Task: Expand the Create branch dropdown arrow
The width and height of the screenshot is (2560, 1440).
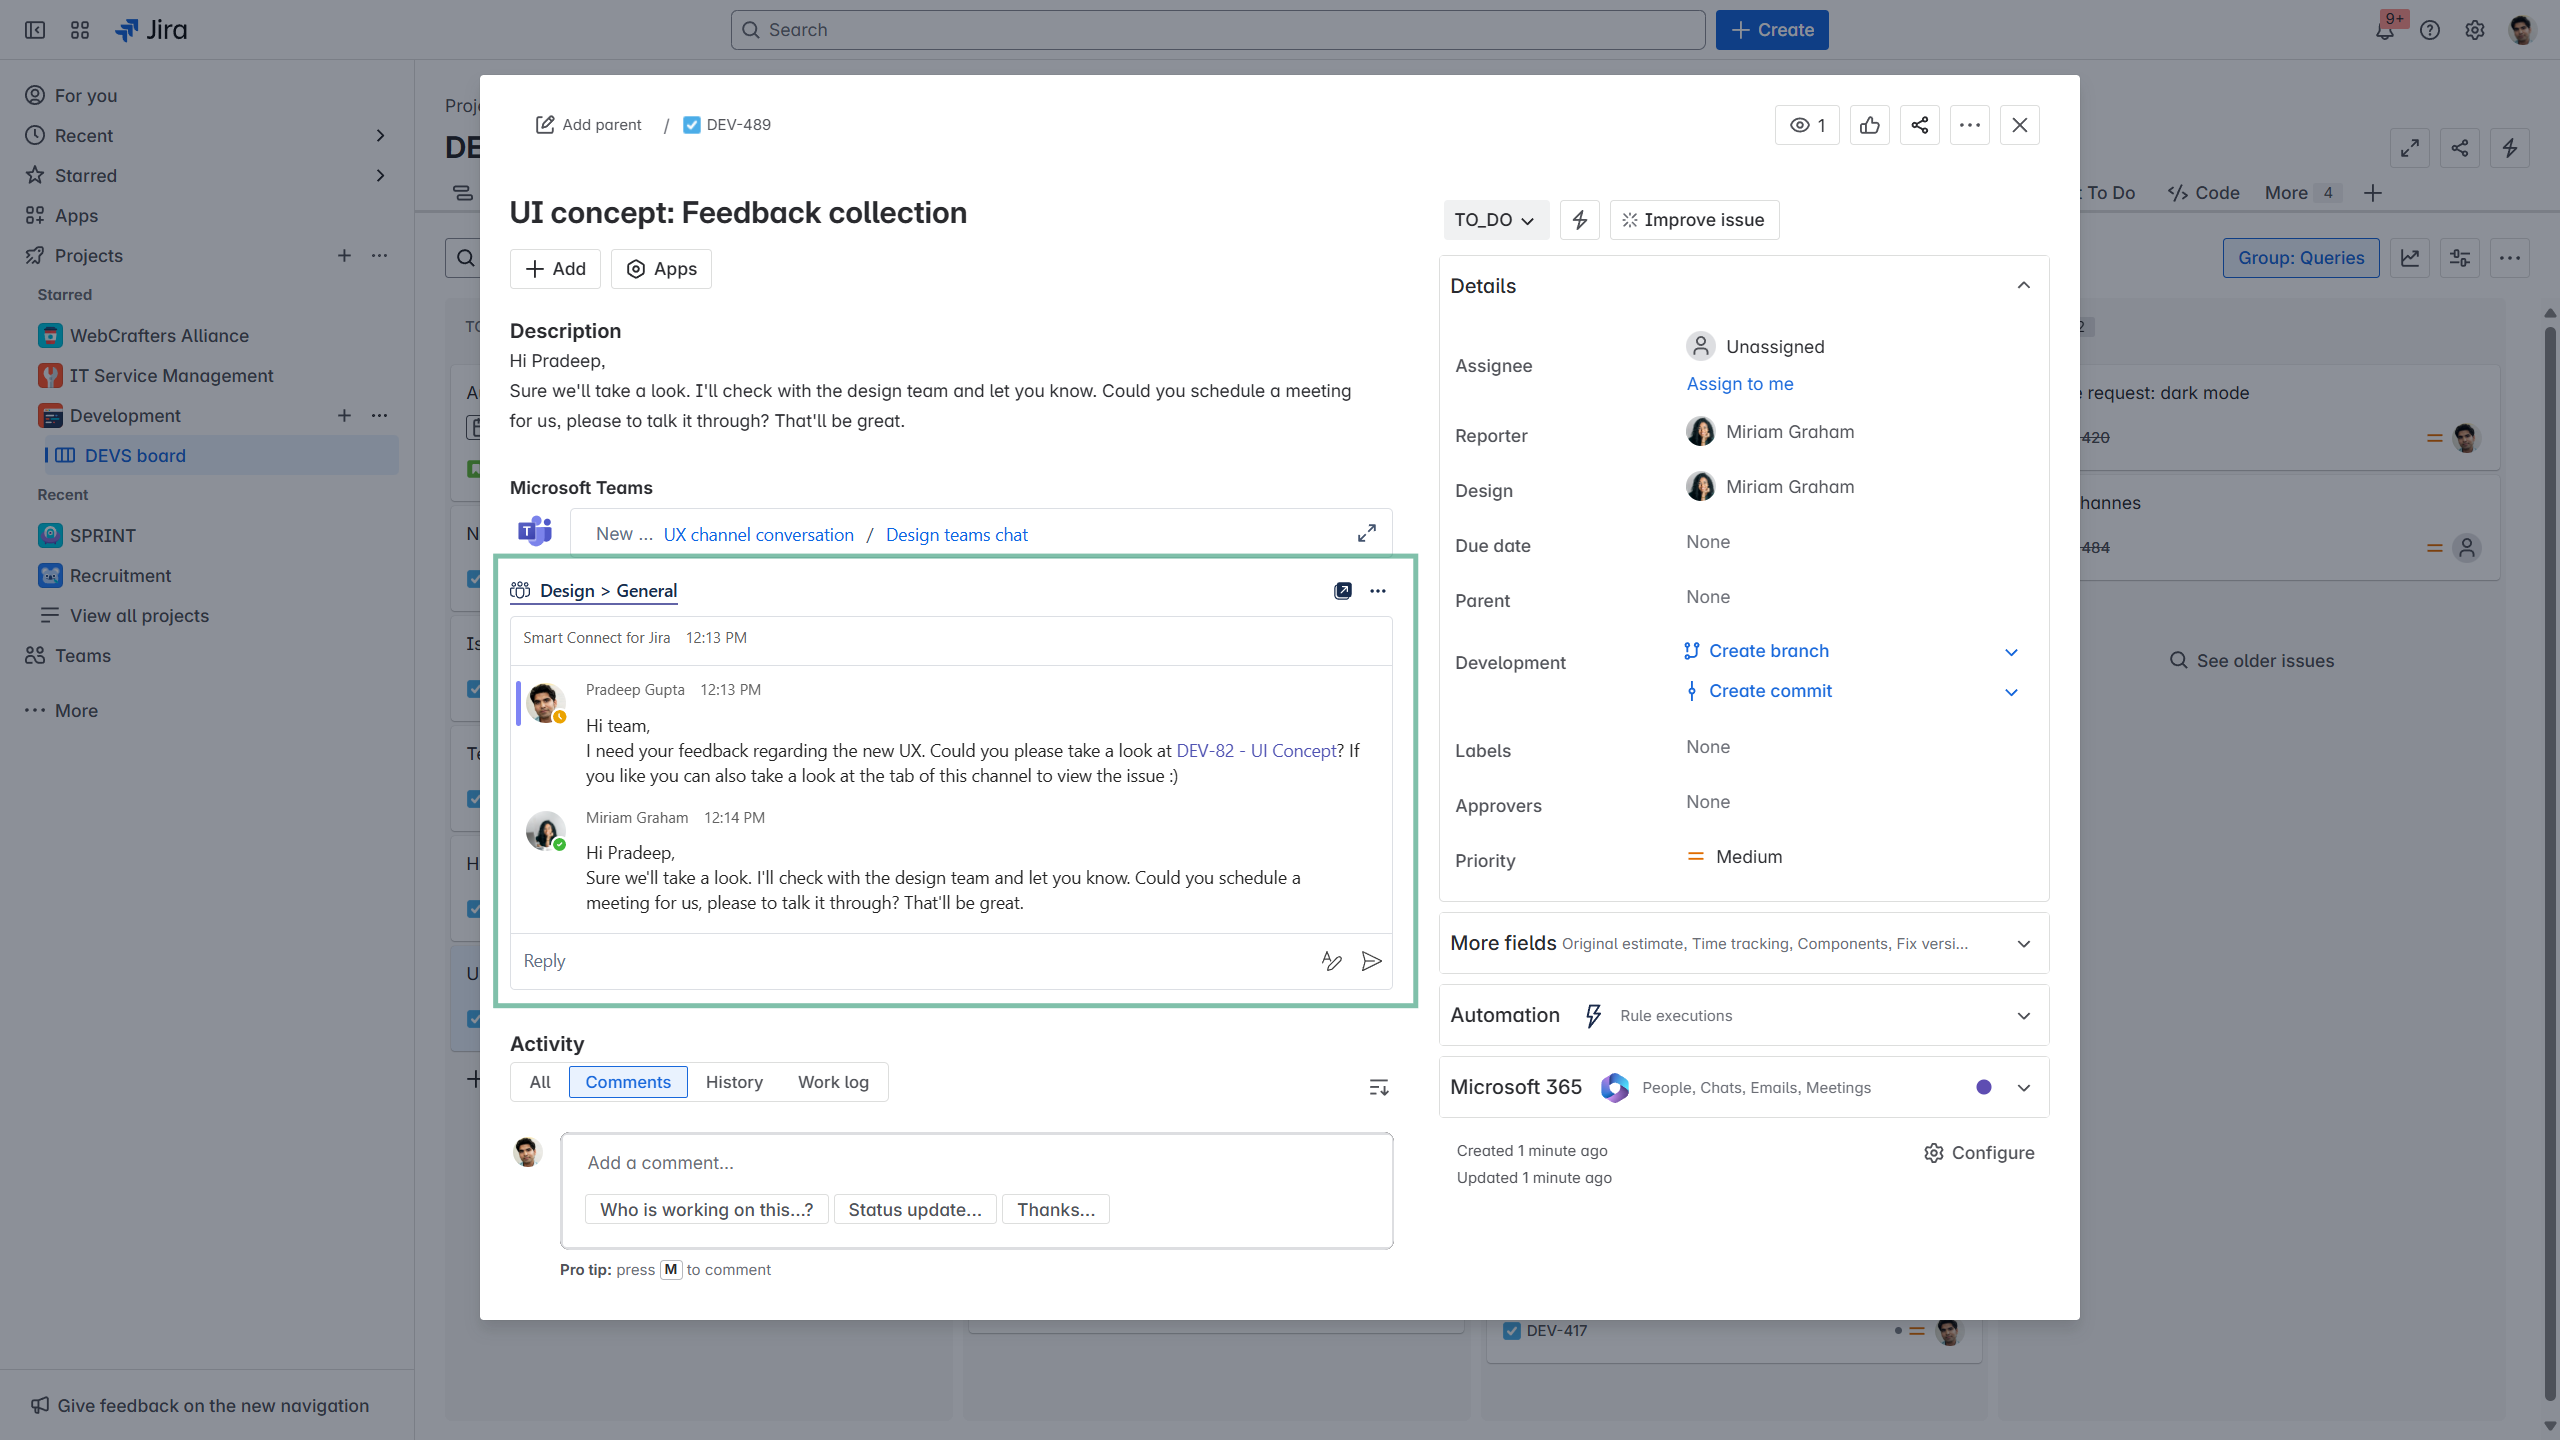Action: coord(2011,652)
